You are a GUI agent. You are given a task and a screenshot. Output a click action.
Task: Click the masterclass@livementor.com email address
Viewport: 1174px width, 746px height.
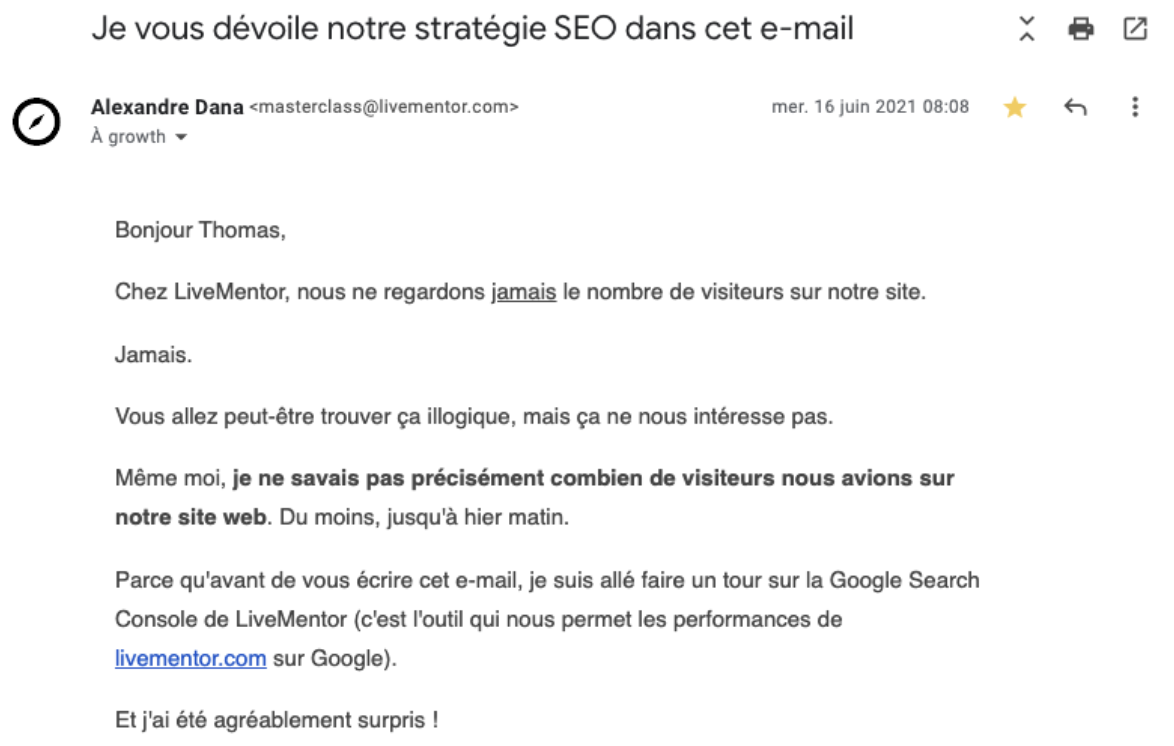pos(383,107)
